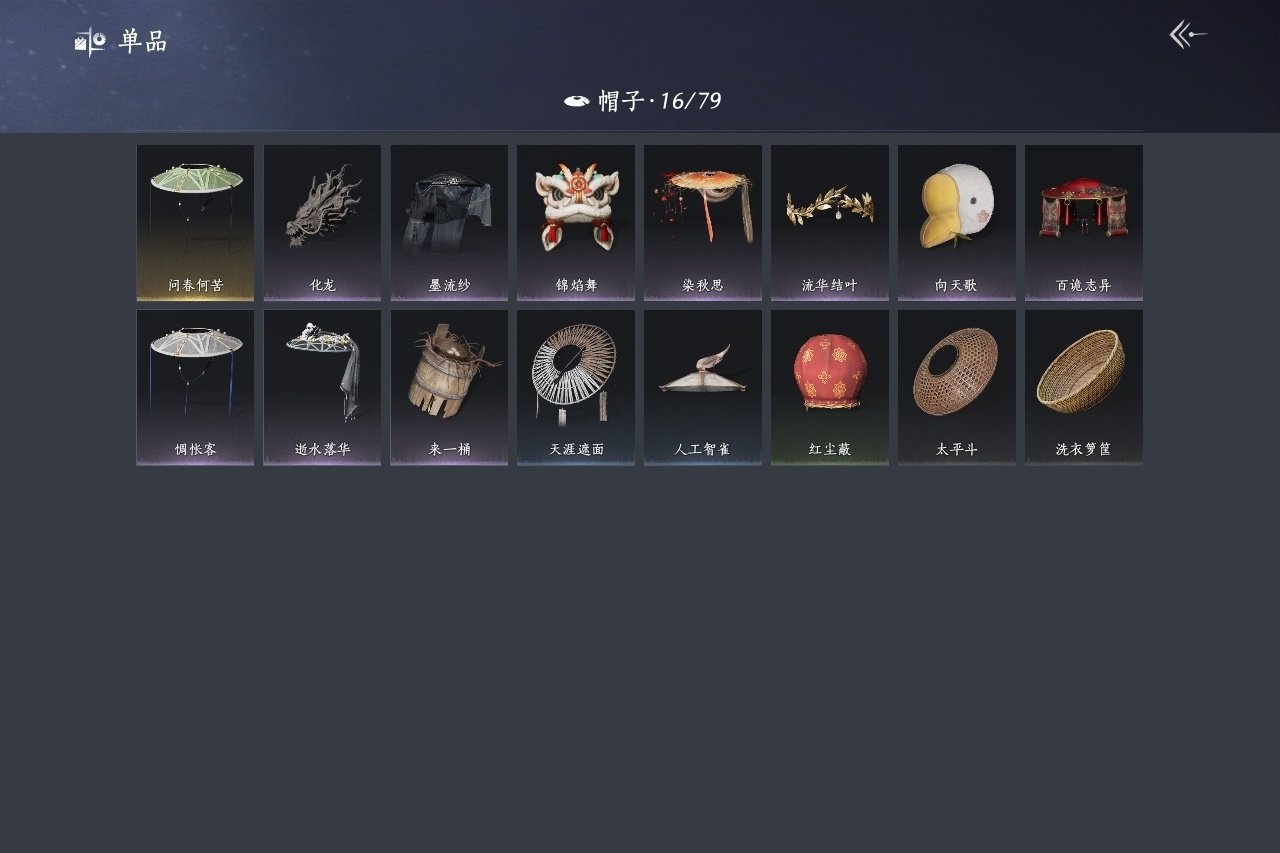Select the 染秋思 orange umbrella hat

coord(703,222)
